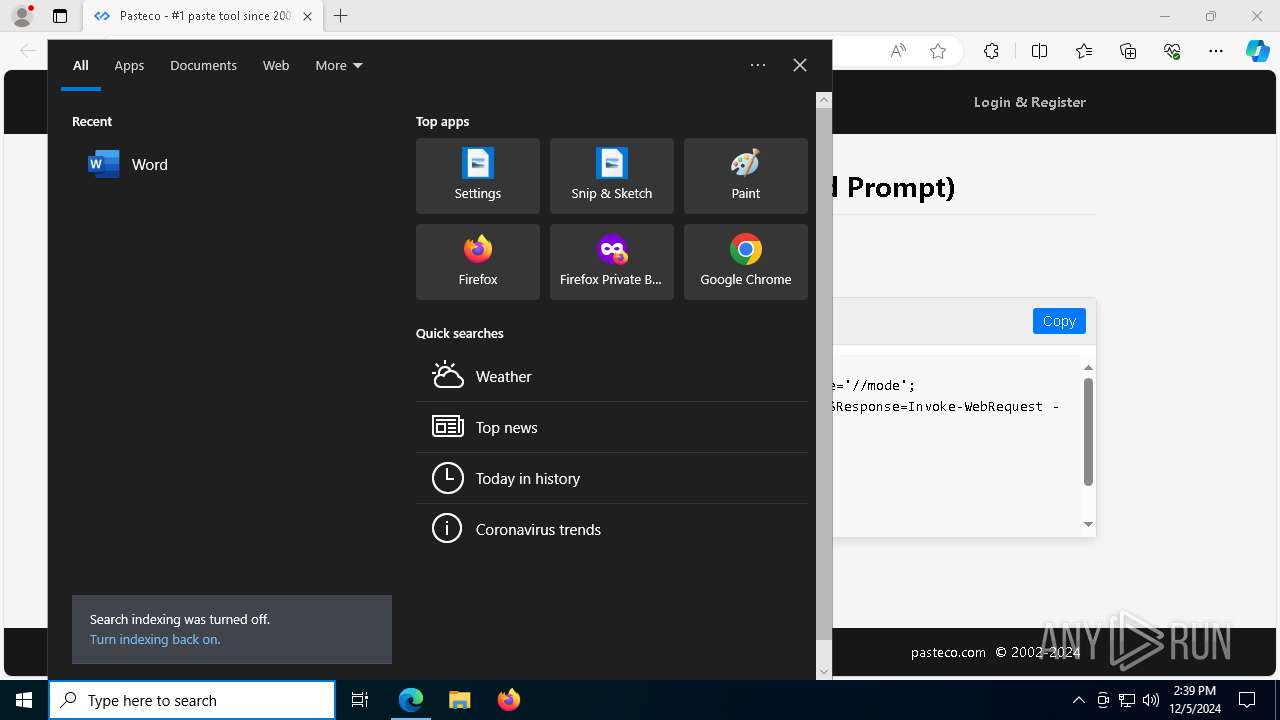Open the volume control in tray
This screenshot has height=720, width=1280.
(1151, 700)
